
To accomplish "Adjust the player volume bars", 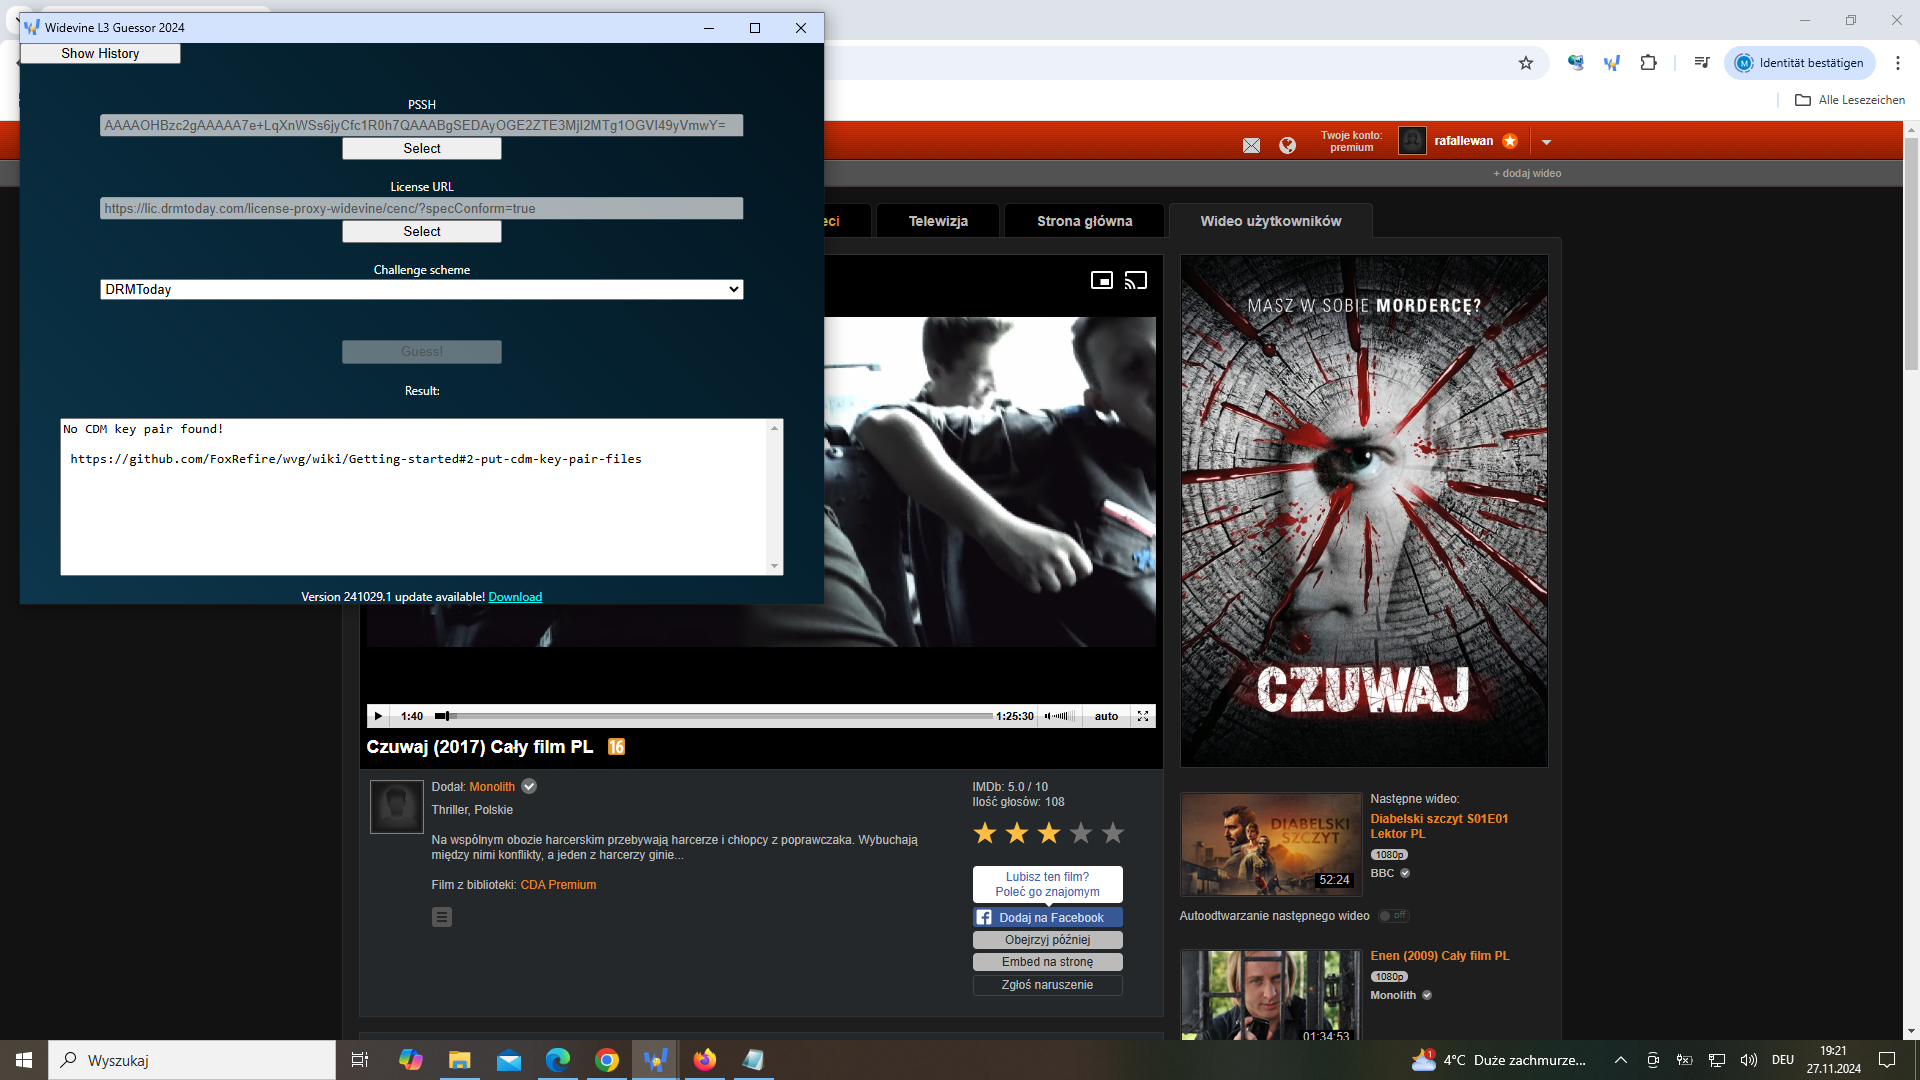I will tap(1064, 716).
